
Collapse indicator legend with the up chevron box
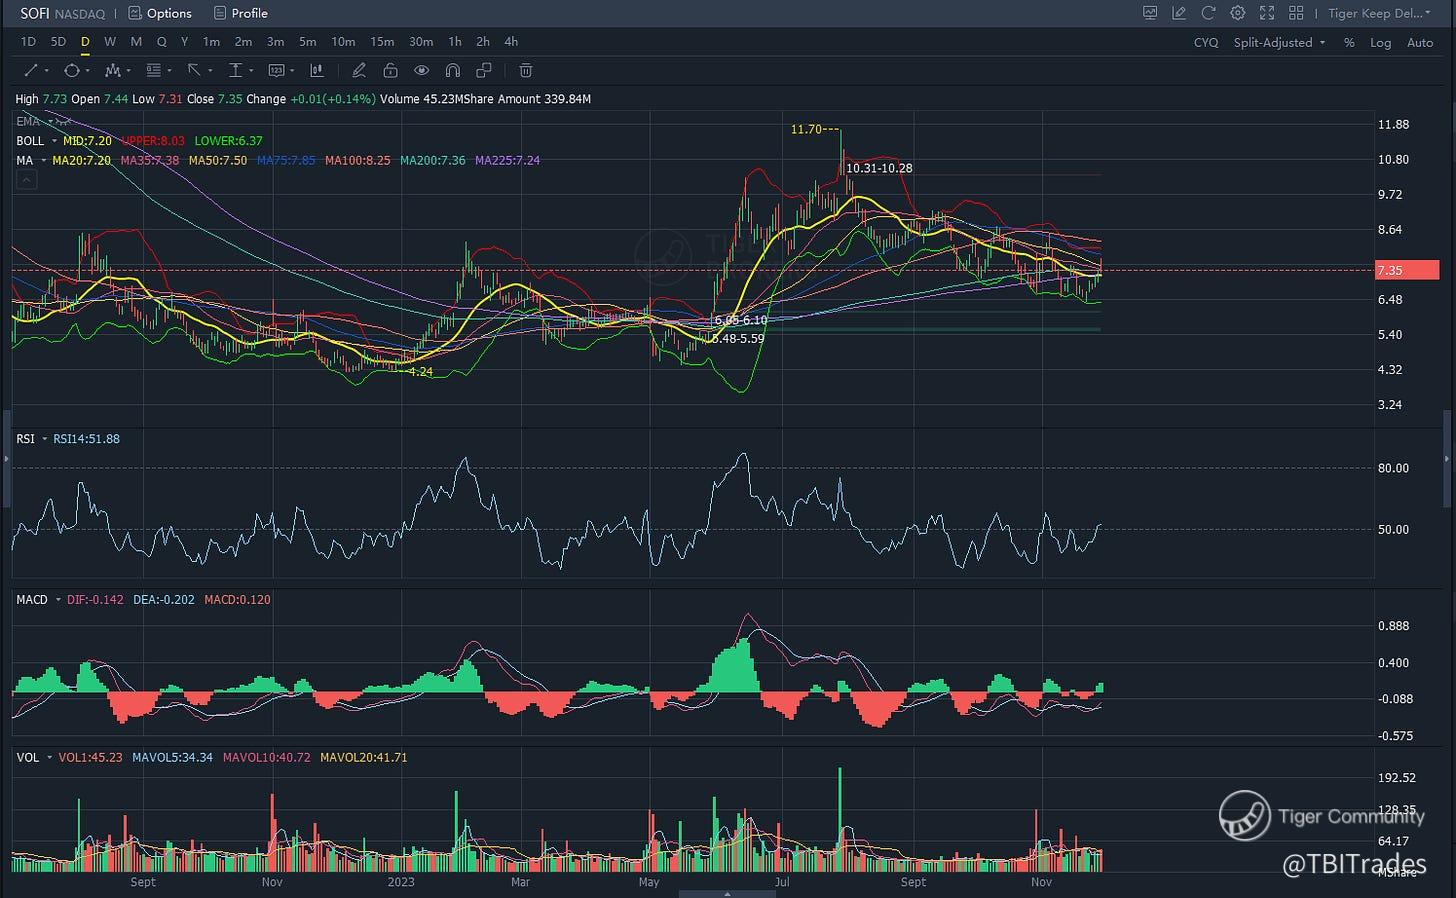[x=26, y=180]
